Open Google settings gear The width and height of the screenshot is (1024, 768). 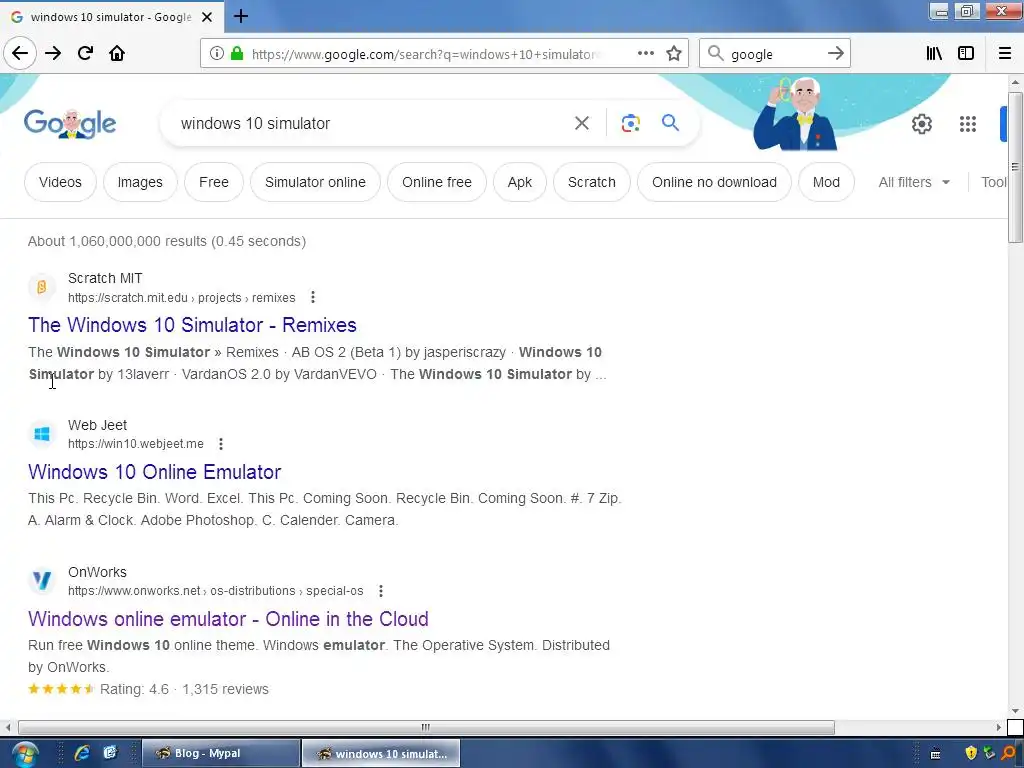[921, 124]
